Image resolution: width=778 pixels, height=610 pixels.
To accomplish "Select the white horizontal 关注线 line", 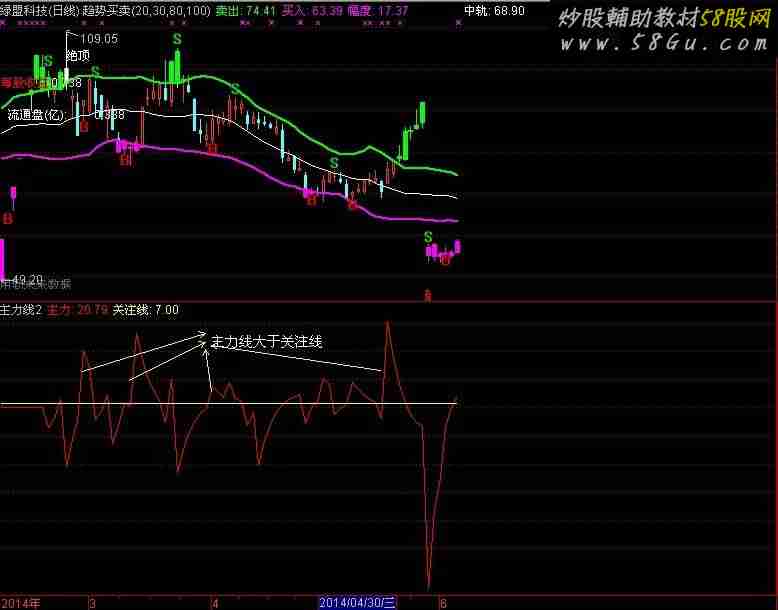I will pyautogui.click(x=228, y=405).
